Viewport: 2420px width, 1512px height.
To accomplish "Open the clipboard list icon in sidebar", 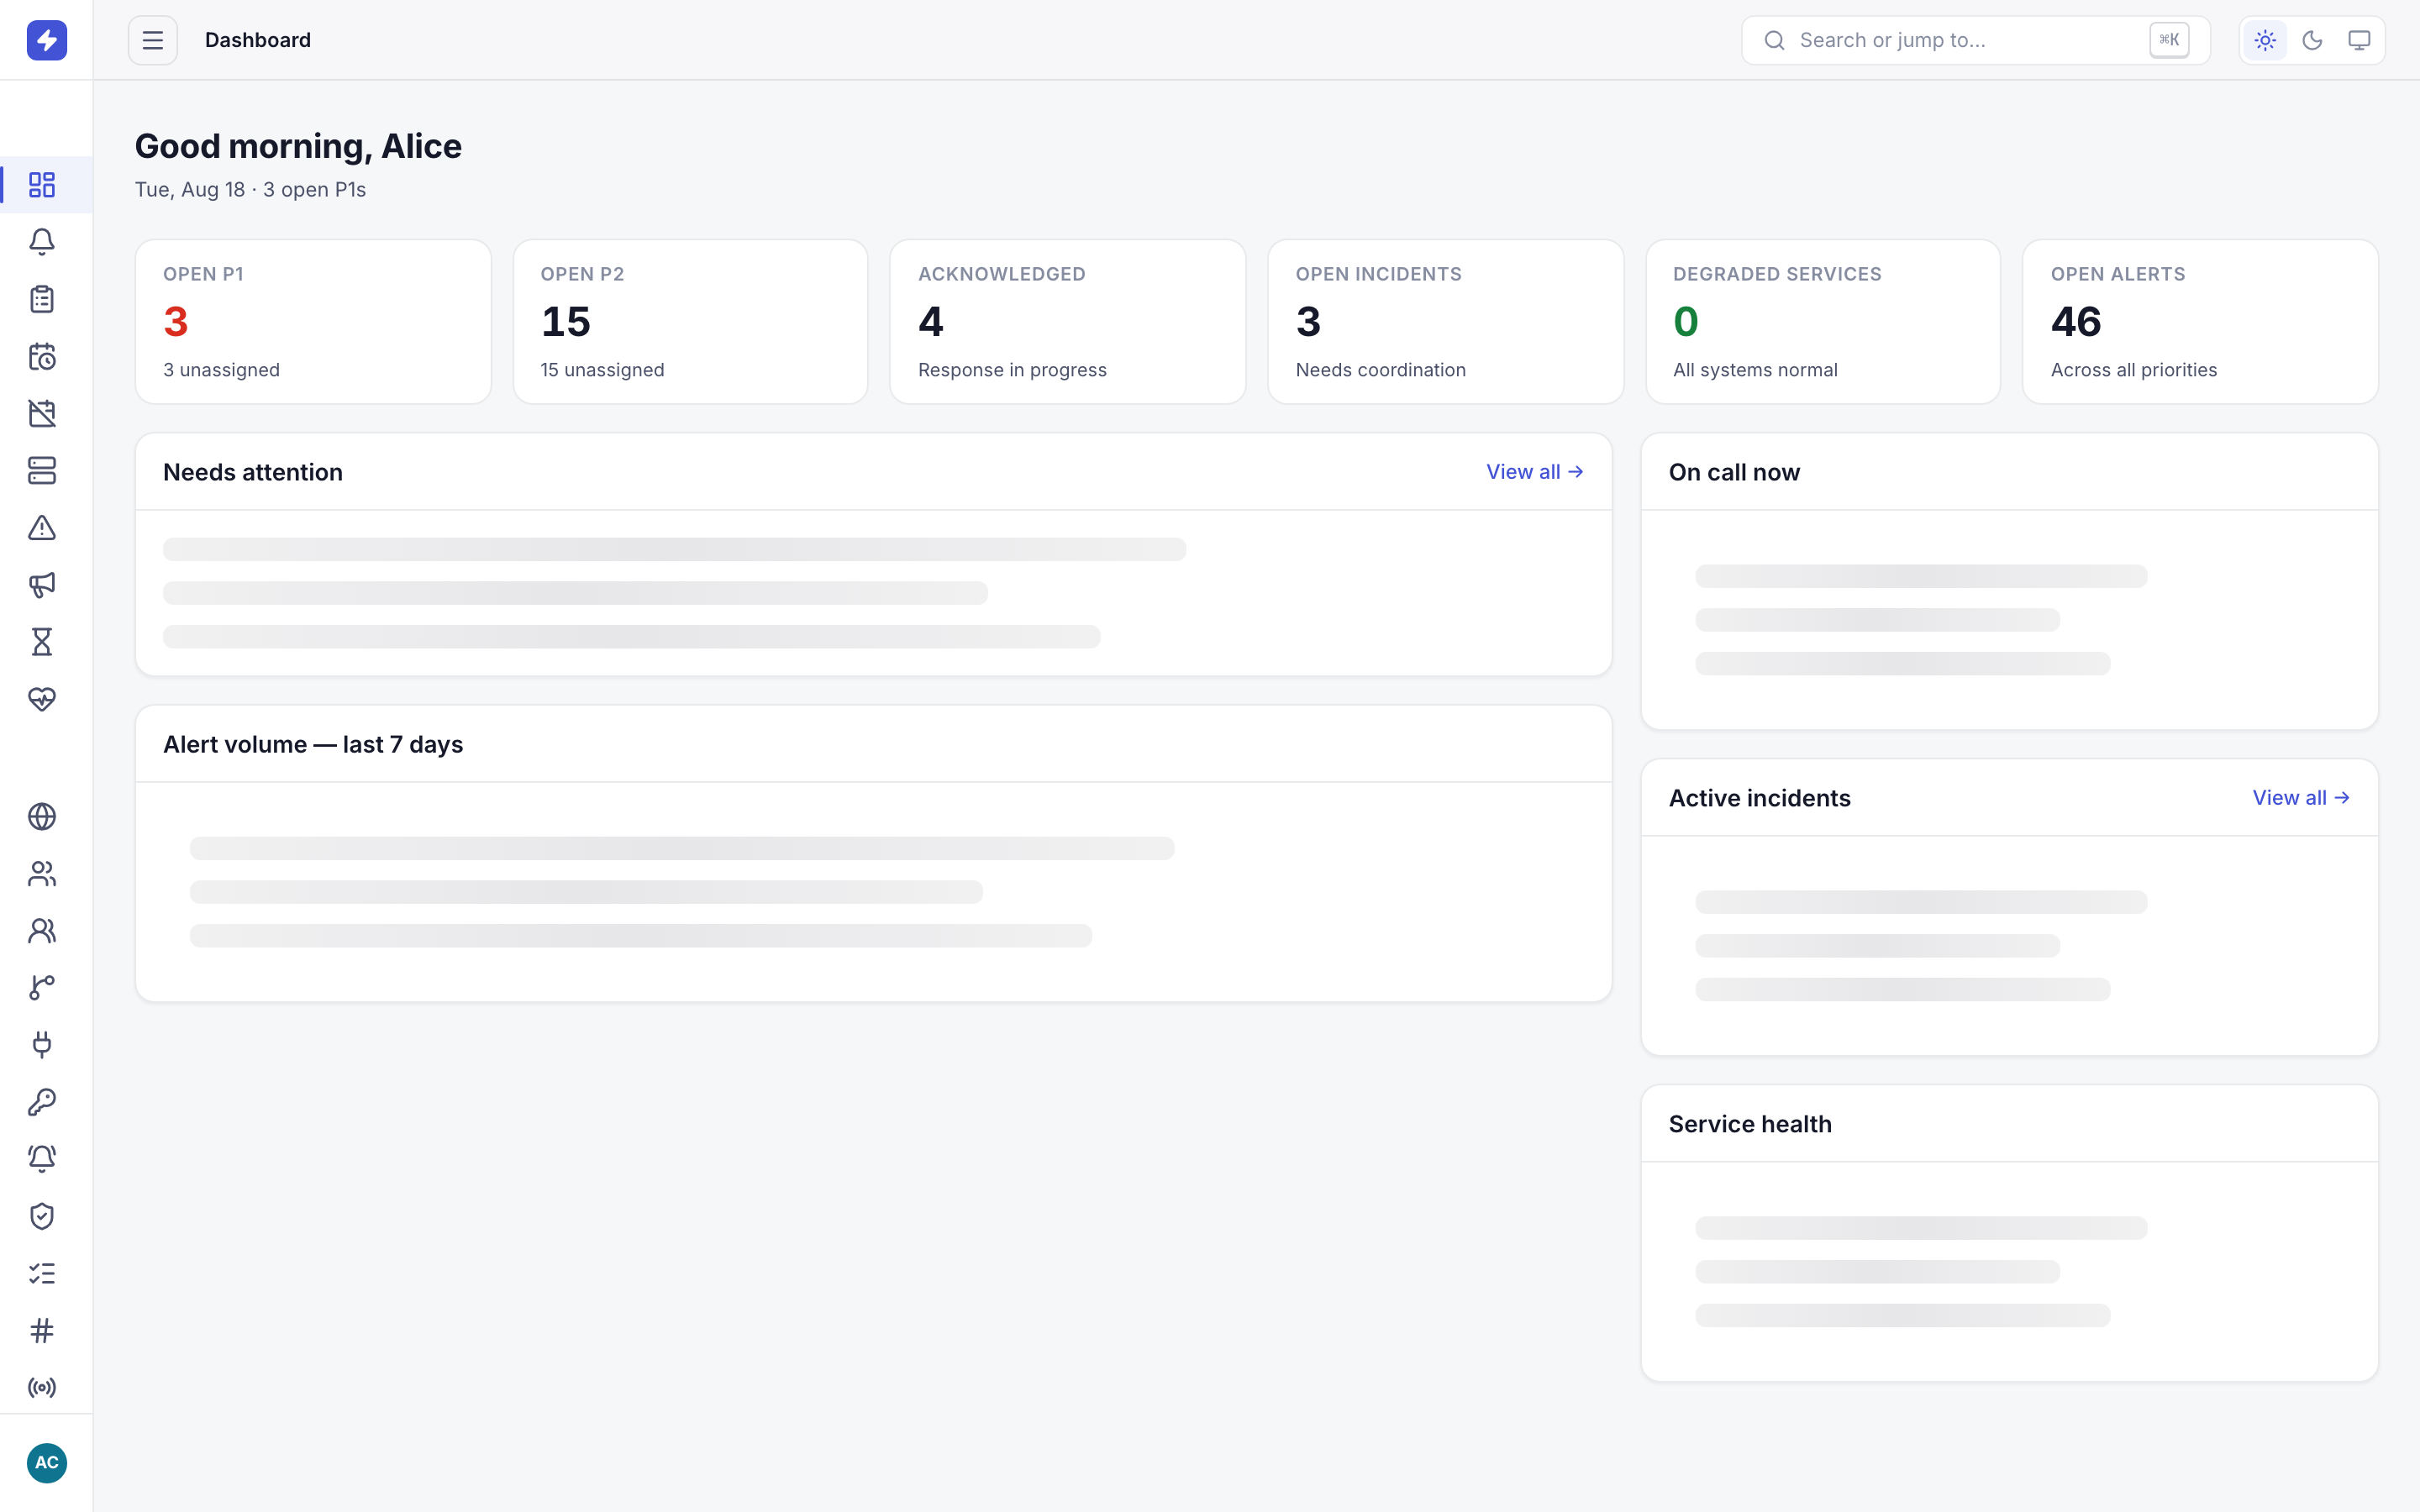I will tap(42, 299).
